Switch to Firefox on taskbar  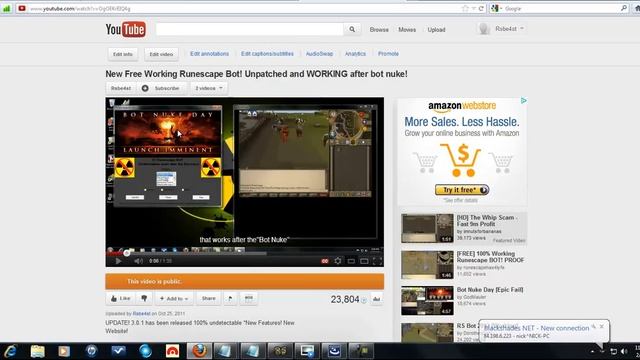199,351
